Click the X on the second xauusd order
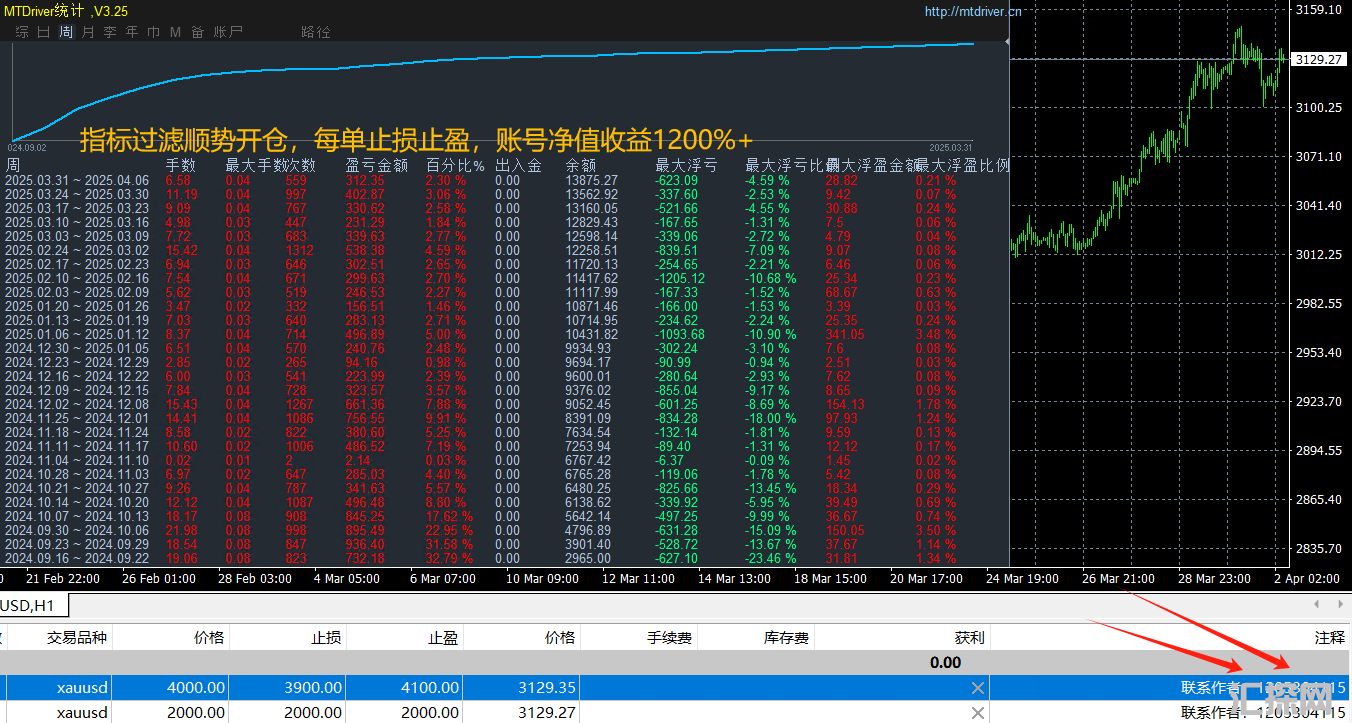 point(977,713)
